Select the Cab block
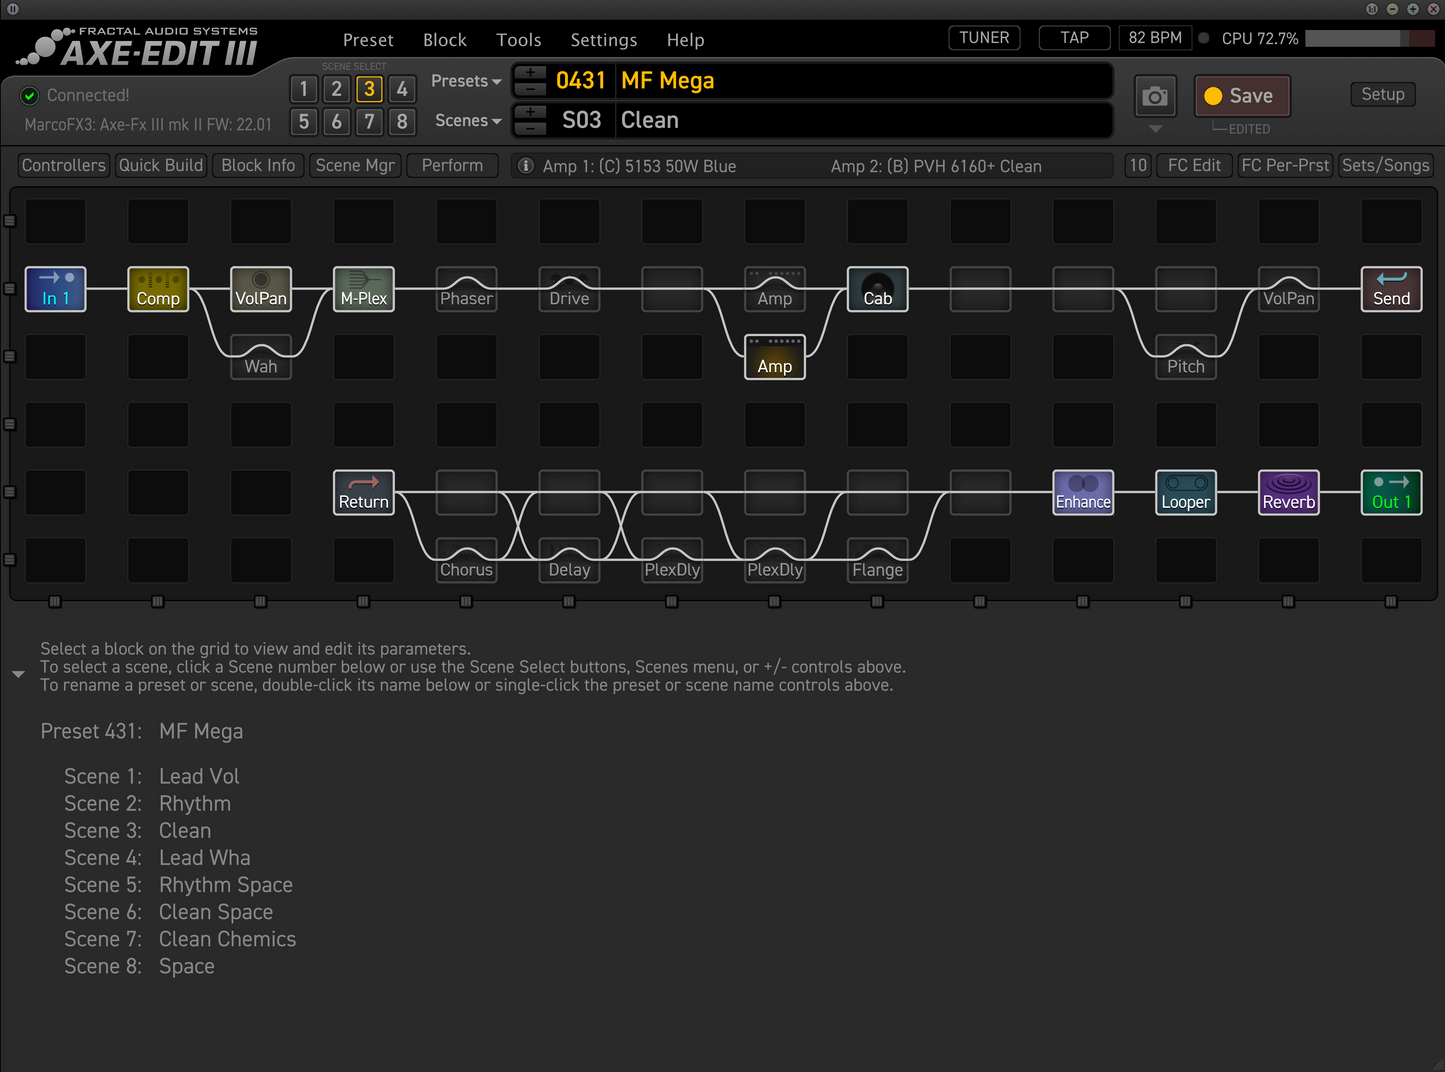The width and height of the screenshot is (1445, 1072). click(x=878, y=289)
